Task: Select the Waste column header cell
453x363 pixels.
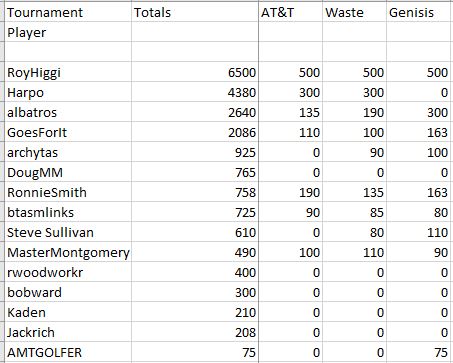Action: click(x=354, y=12)
